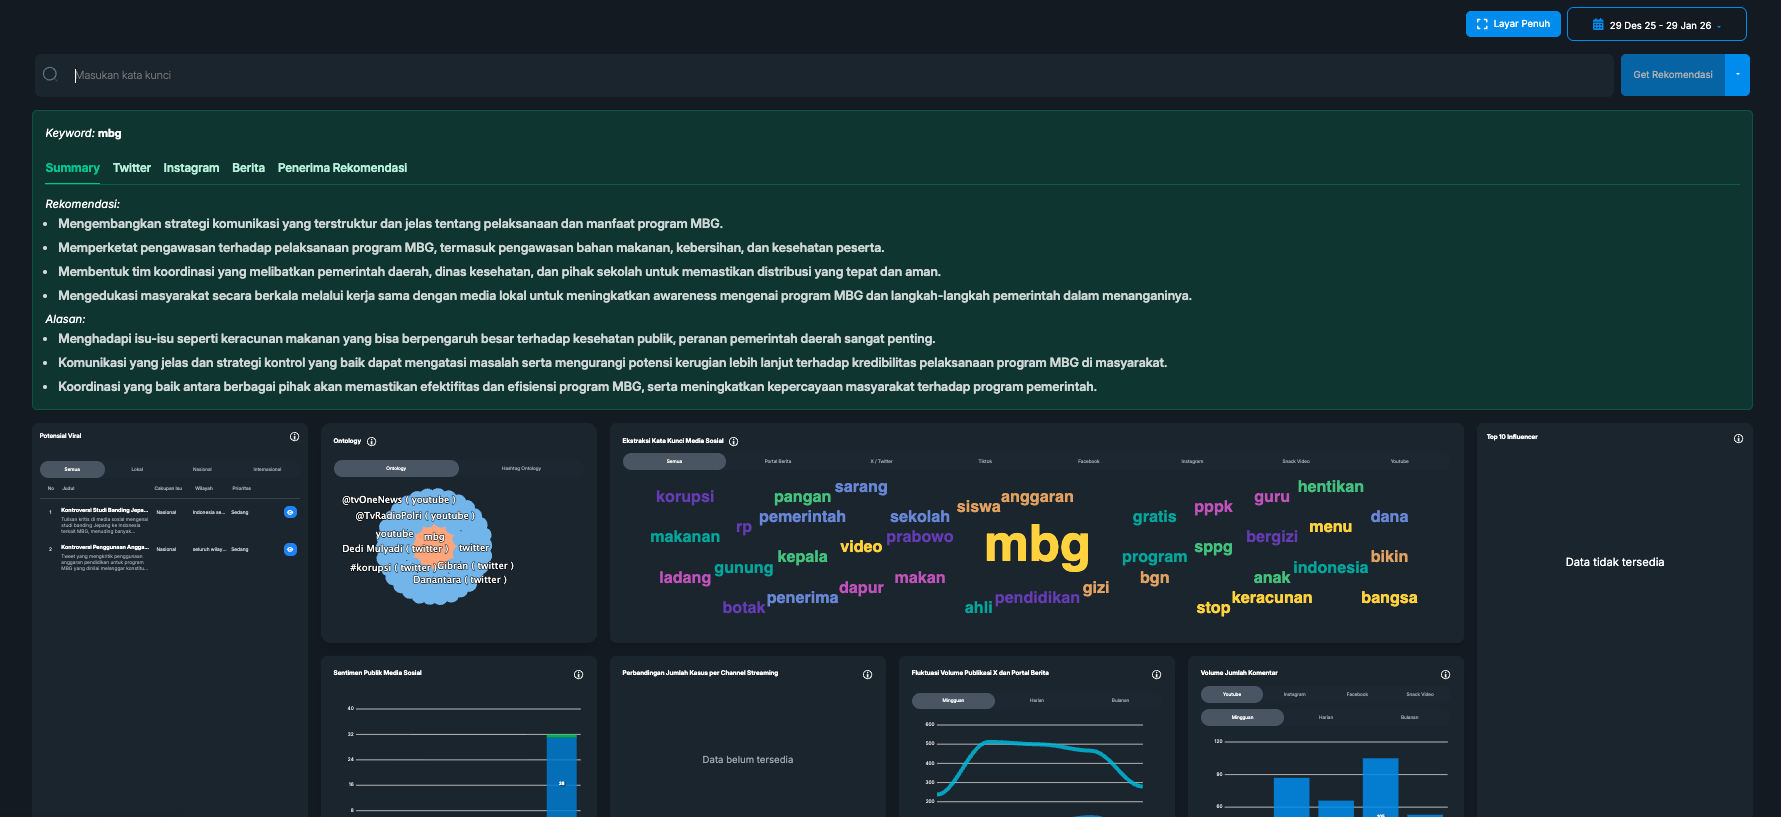Select Harian in Fluktuasi Volume panel
The image size is (1781, 817).
(x=1037, y=701)
